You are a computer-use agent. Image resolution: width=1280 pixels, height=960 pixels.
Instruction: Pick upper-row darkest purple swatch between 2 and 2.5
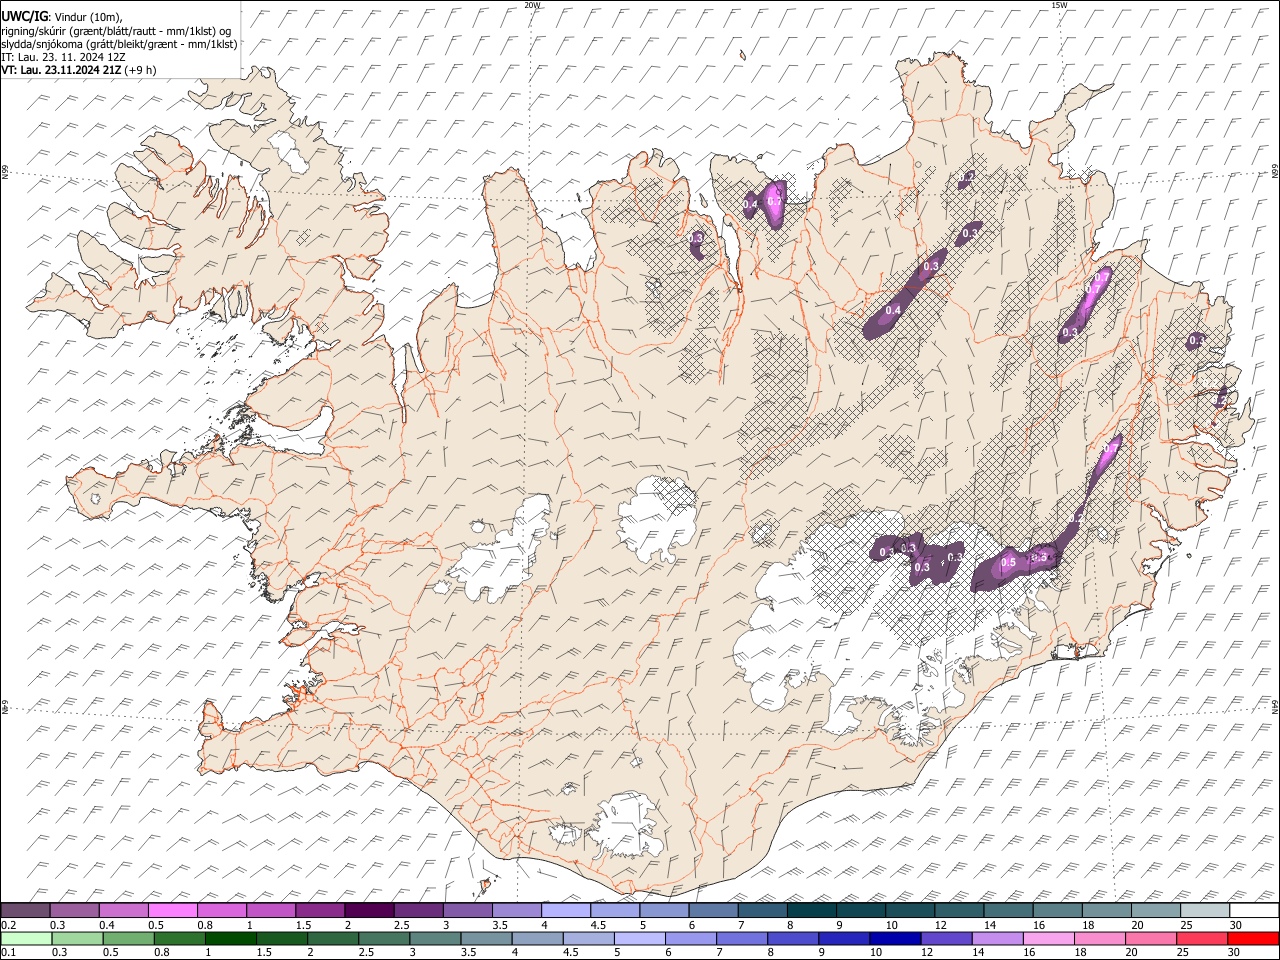(x=369, y=910)
